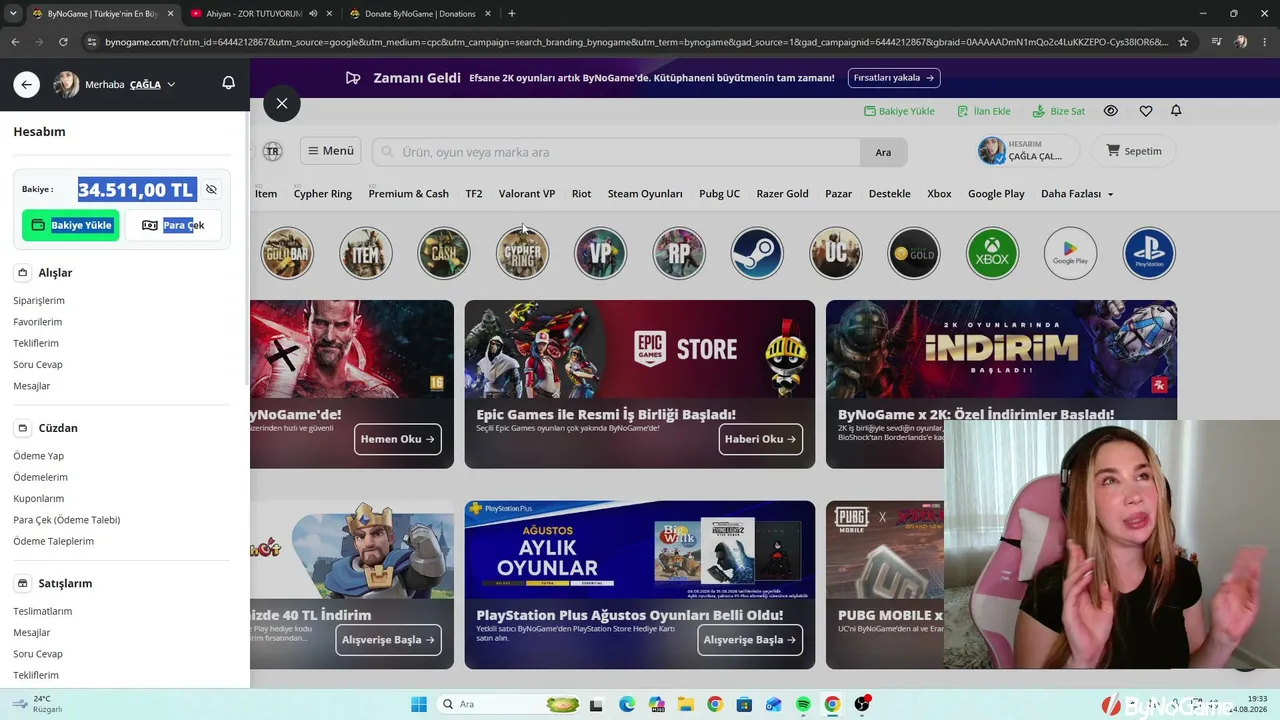Viewport: 1280px width, 720px height.
Task: Select Valorant VP category tab
Action: coord(527,194)
